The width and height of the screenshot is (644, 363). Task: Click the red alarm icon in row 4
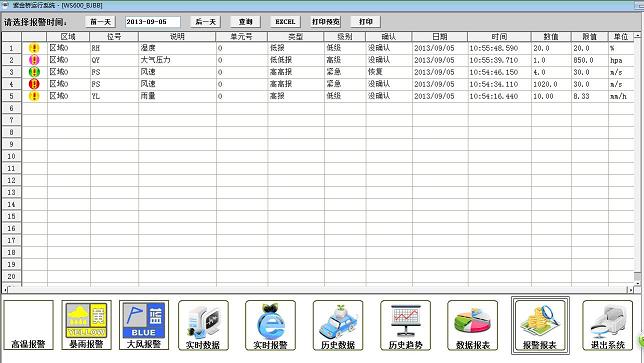(34, 84)
